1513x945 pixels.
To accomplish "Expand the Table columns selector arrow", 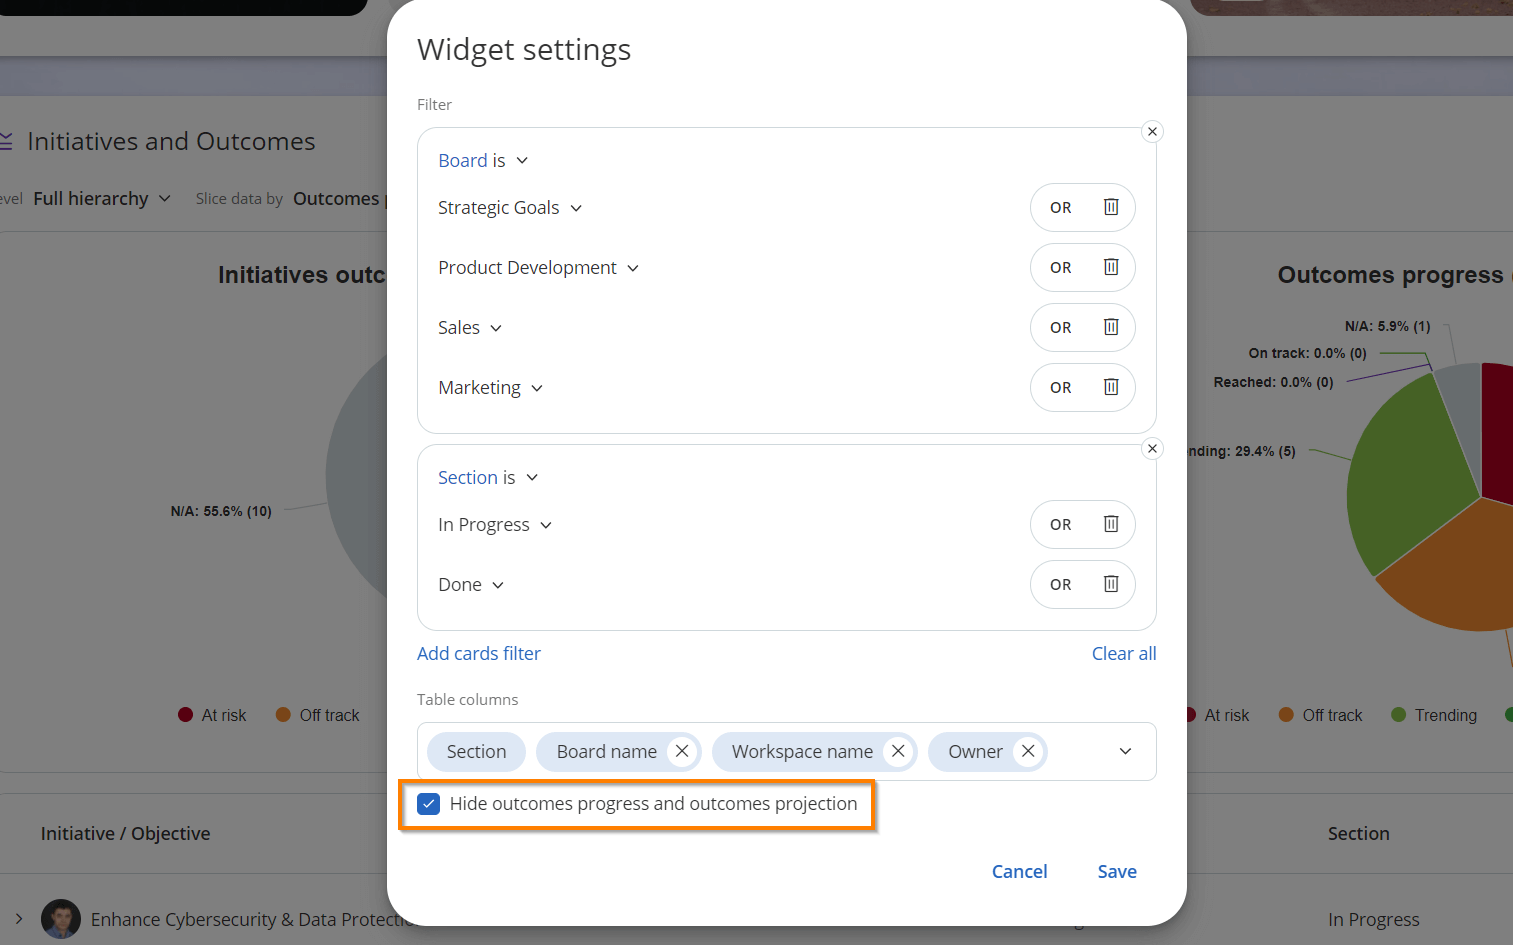I will click(1125, 751).
